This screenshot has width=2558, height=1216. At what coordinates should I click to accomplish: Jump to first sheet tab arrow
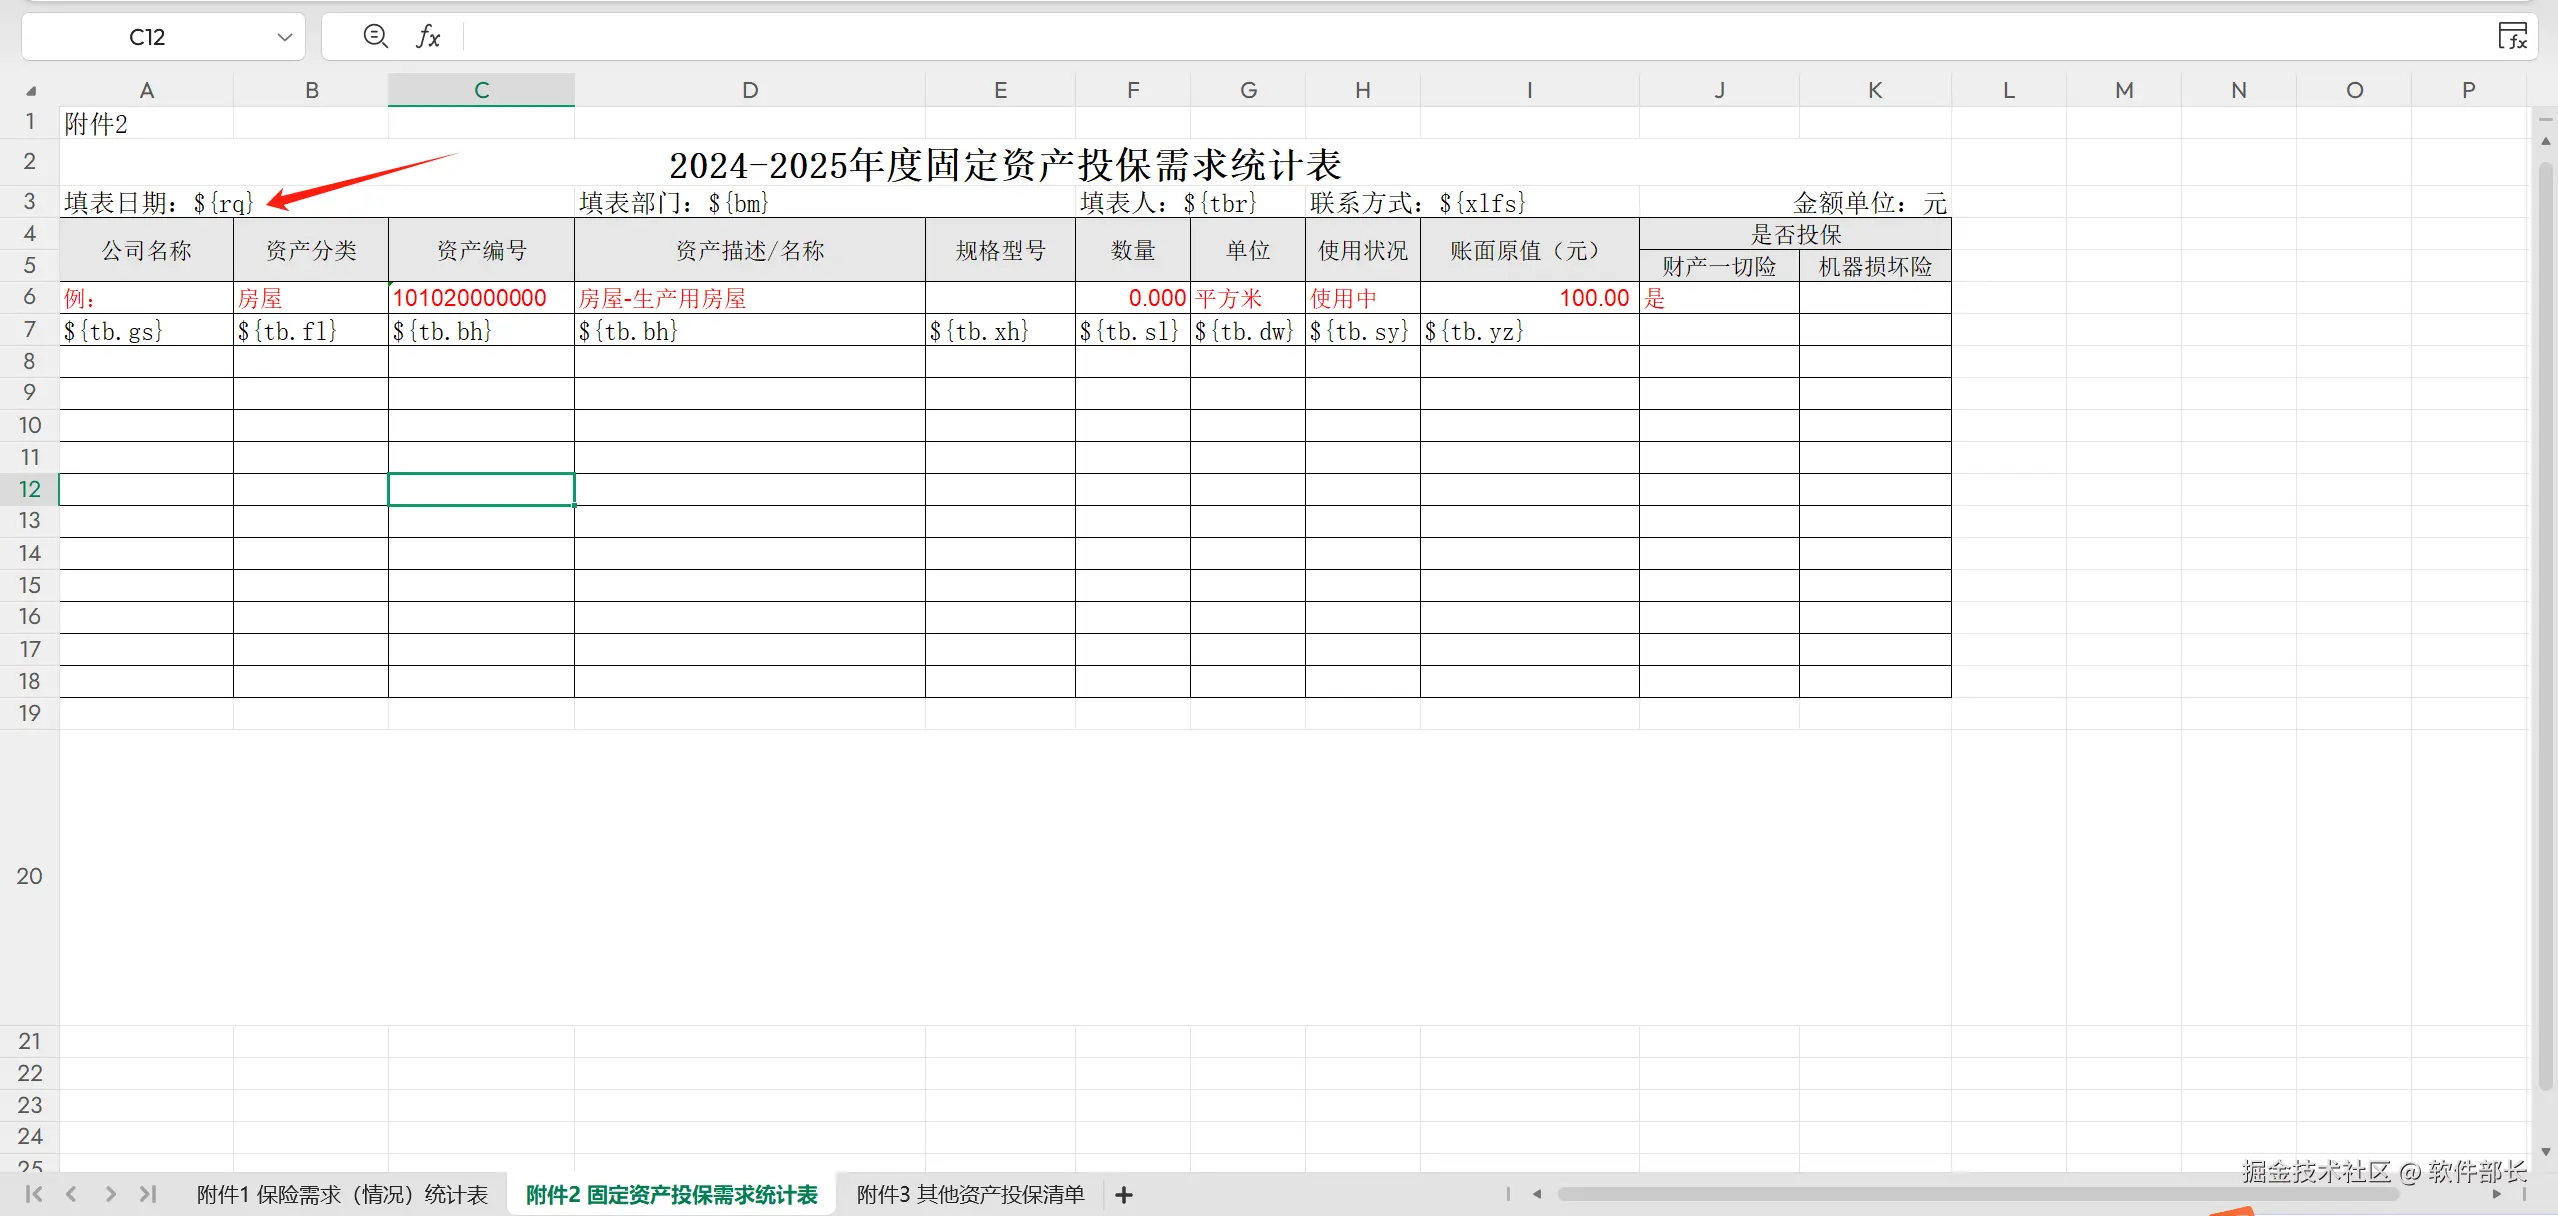coord(34,1194)
